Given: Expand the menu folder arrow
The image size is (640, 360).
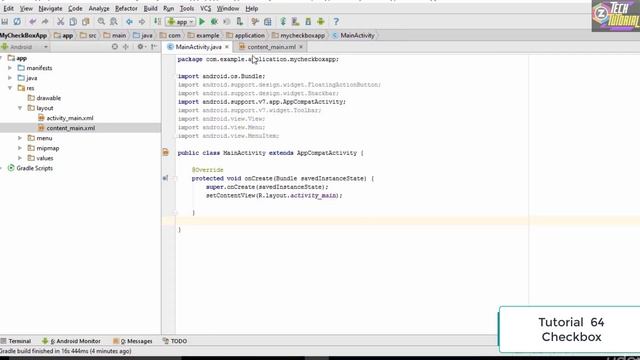Looking at the screenshot, I should coord(20,138).
